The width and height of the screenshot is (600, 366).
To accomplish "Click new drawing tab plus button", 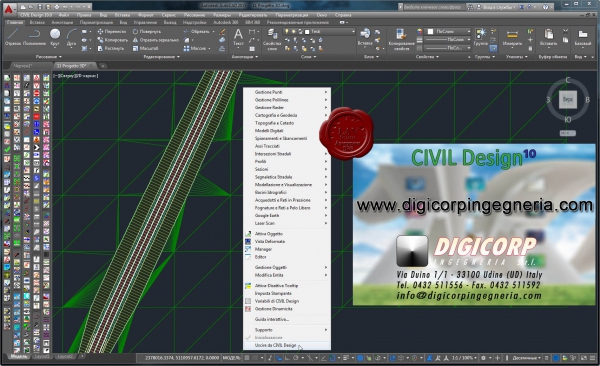I will coord(103,66).
